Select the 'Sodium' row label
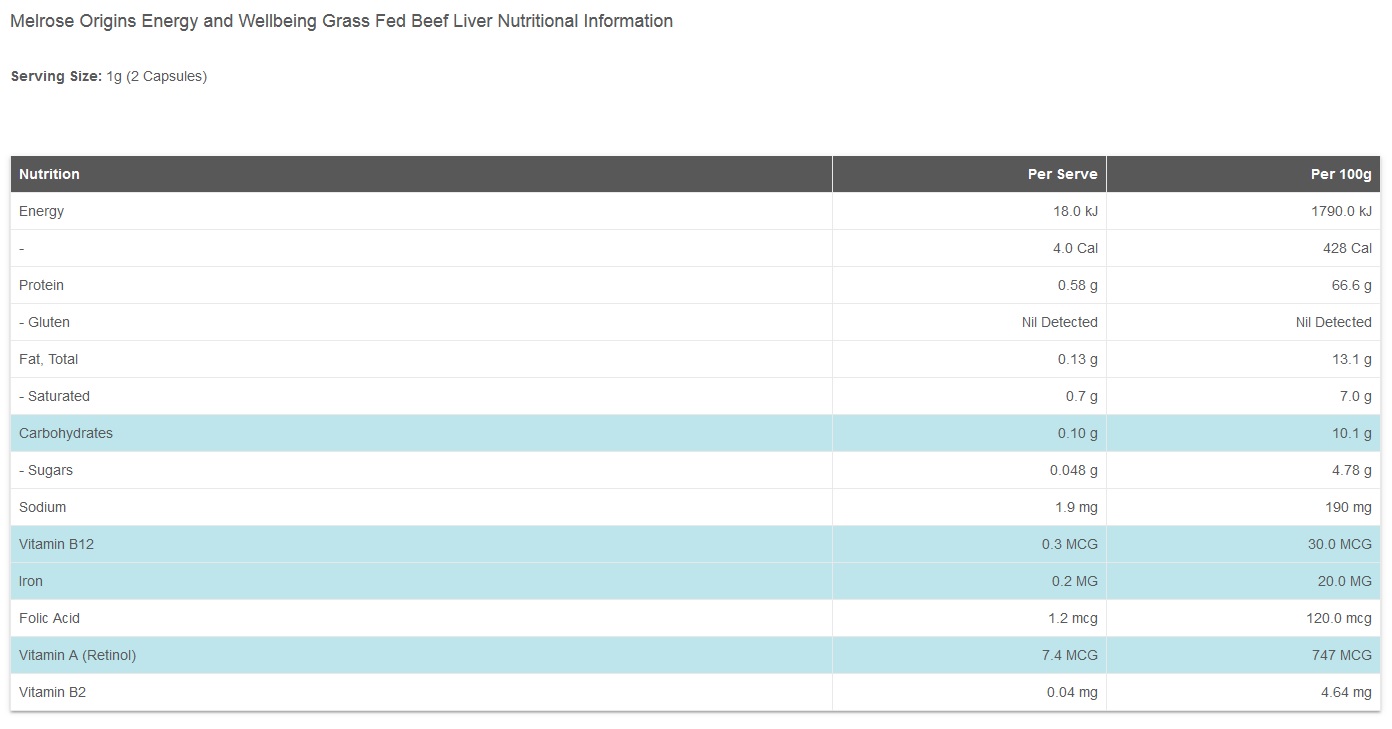Image resolution: width=1392 pixels, height=729 pixels. [x=42, y=507]
